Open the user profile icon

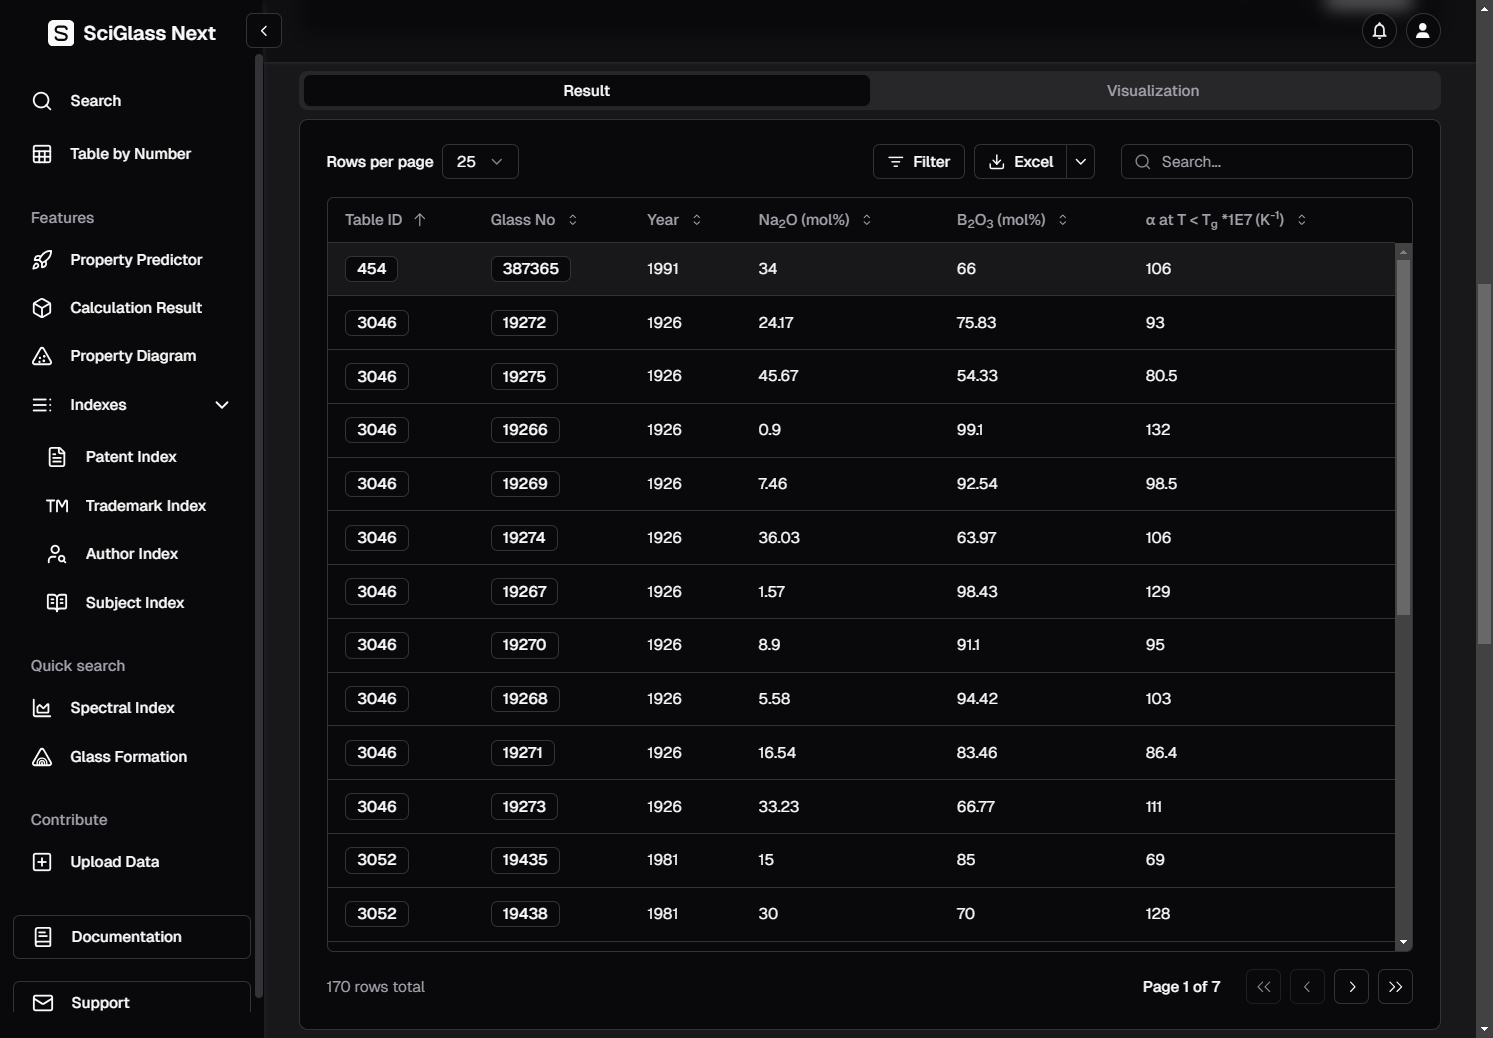pyautogui.click(x=1423, y=31)
